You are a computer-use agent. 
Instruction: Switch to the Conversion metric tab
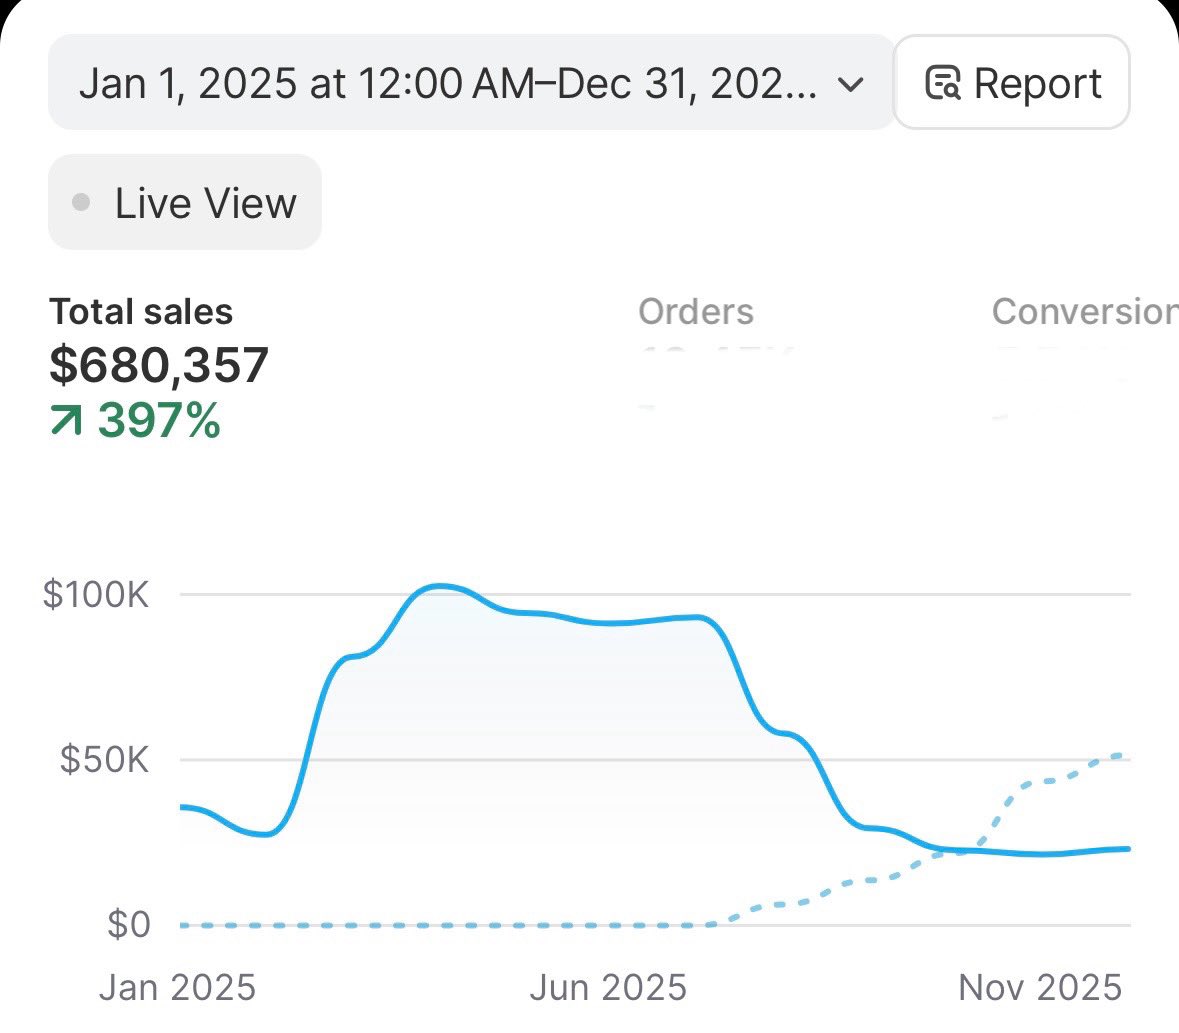point(1085,311)
